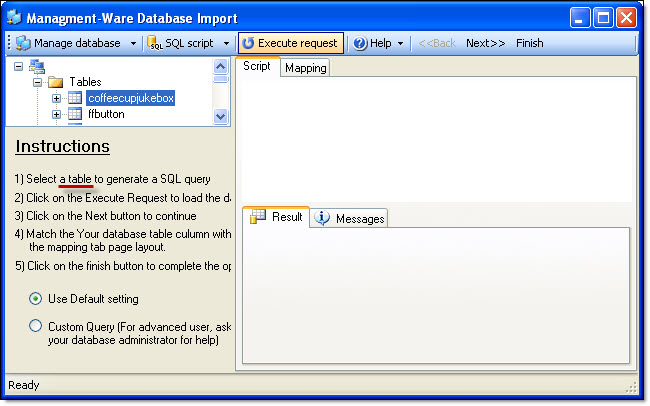
Task: Click the application icon in title bar
Action: pos(14,18)
